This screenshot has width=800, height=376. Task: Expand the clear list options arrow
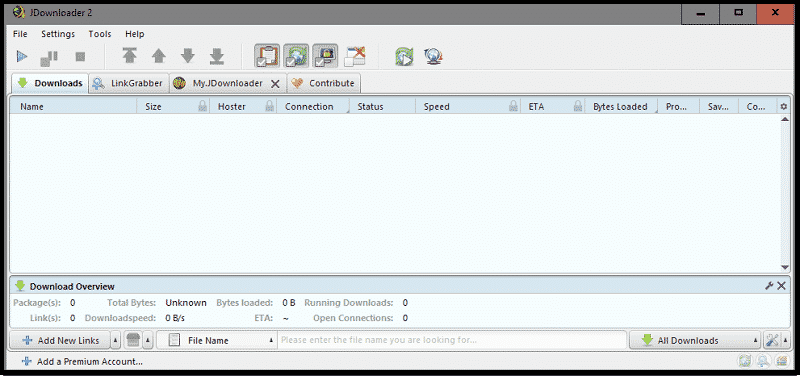pos(148,341)
